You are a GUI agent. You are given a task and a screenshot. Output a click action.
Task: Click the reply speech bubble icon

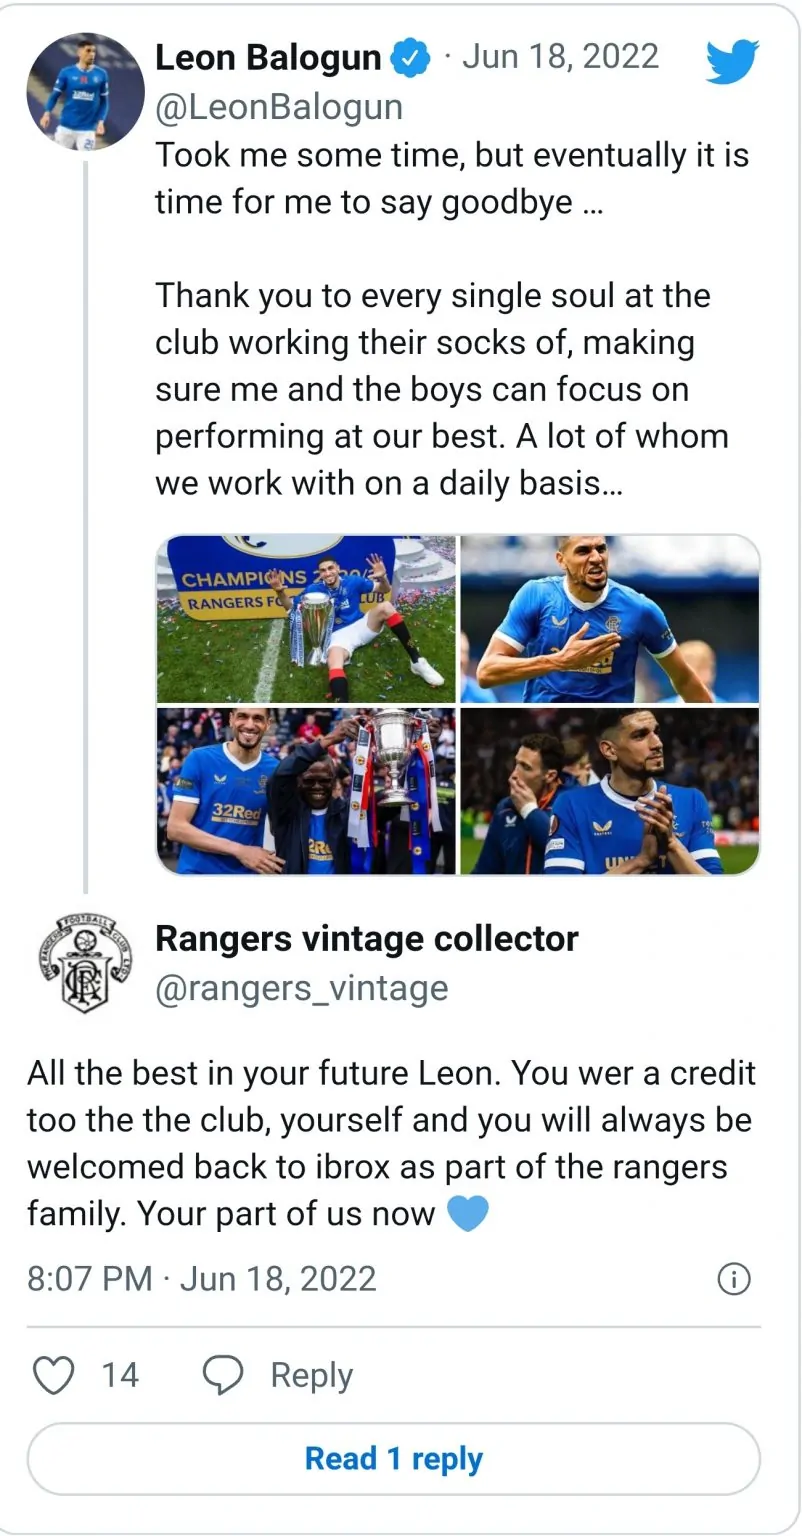pyautogui.click(x=223, y=1376)
